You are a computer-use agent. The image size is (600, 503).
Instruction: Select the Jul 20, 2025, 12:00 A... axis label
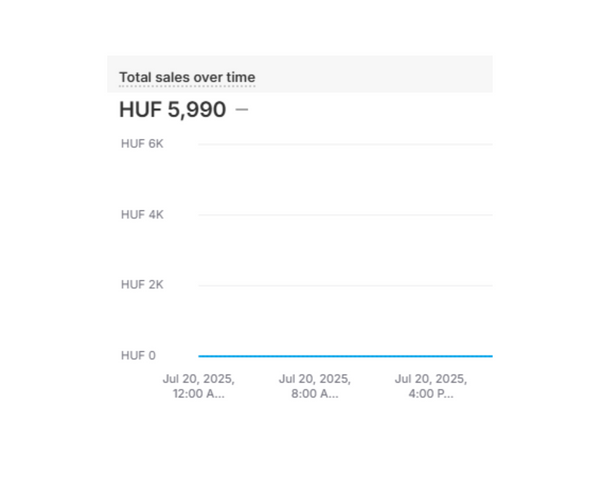point(198,386)
